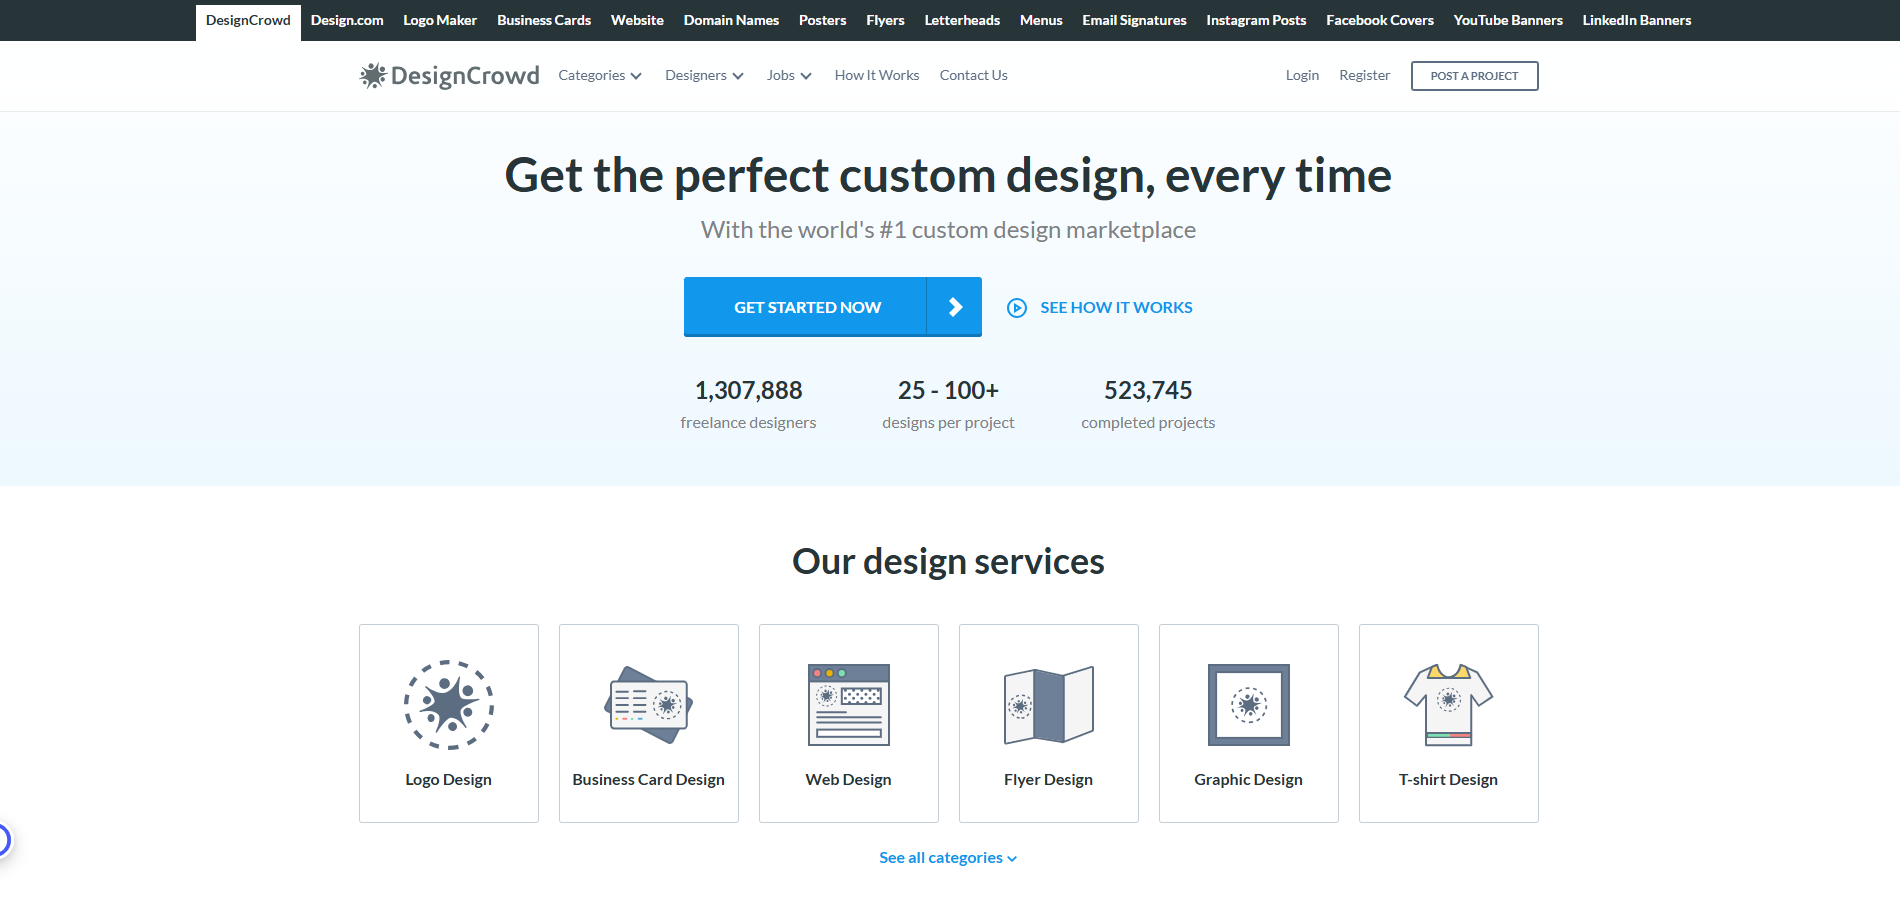Image resolution: width=1900 pixels, height=910 pixels.
Task: Click the arrow icon on Get Started button
Action: (x=955, y=306)
